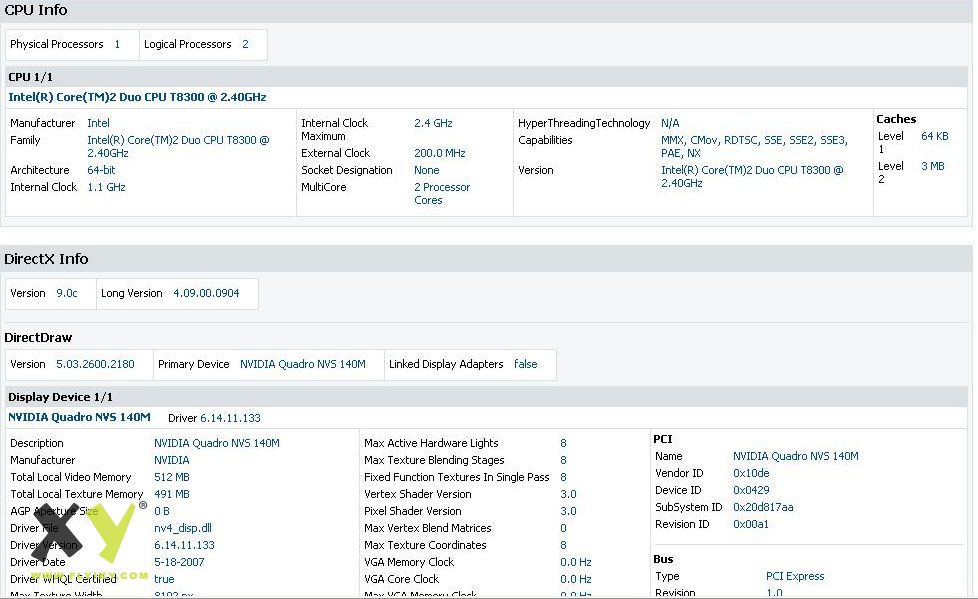This screenshot has height=599, width=978.
Task: Select the Socket Designation value "None"
Action: tap(427, 170)
